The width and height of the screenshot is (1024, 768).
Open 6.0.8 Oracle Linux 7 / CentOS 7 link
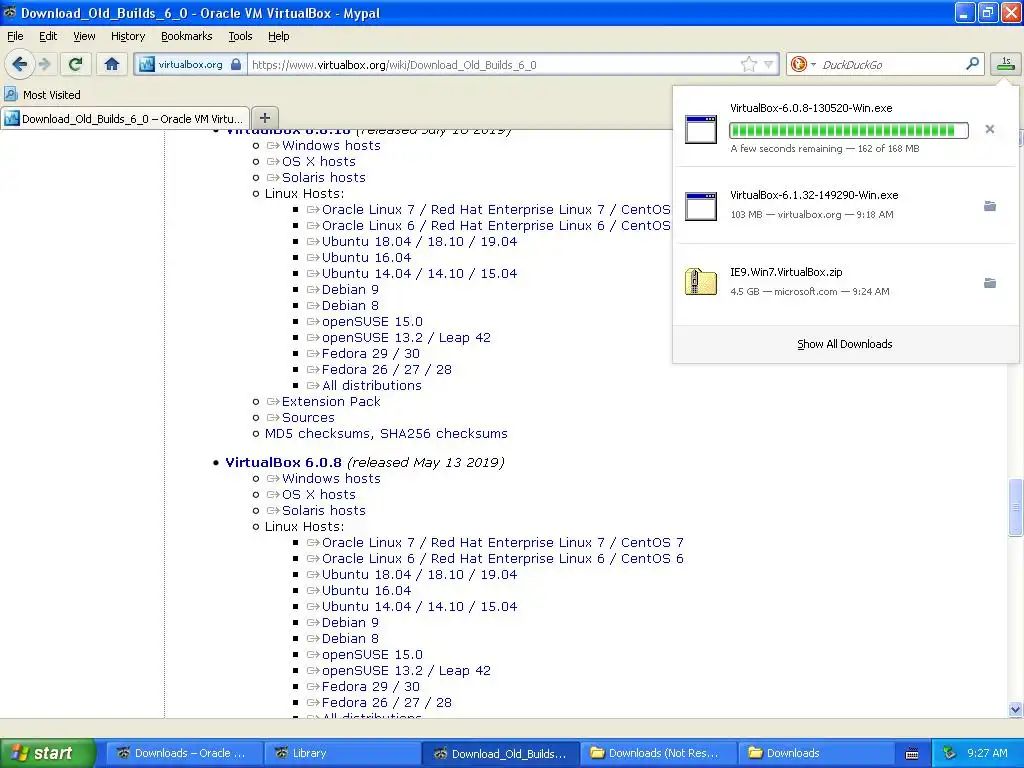[502, 543]
